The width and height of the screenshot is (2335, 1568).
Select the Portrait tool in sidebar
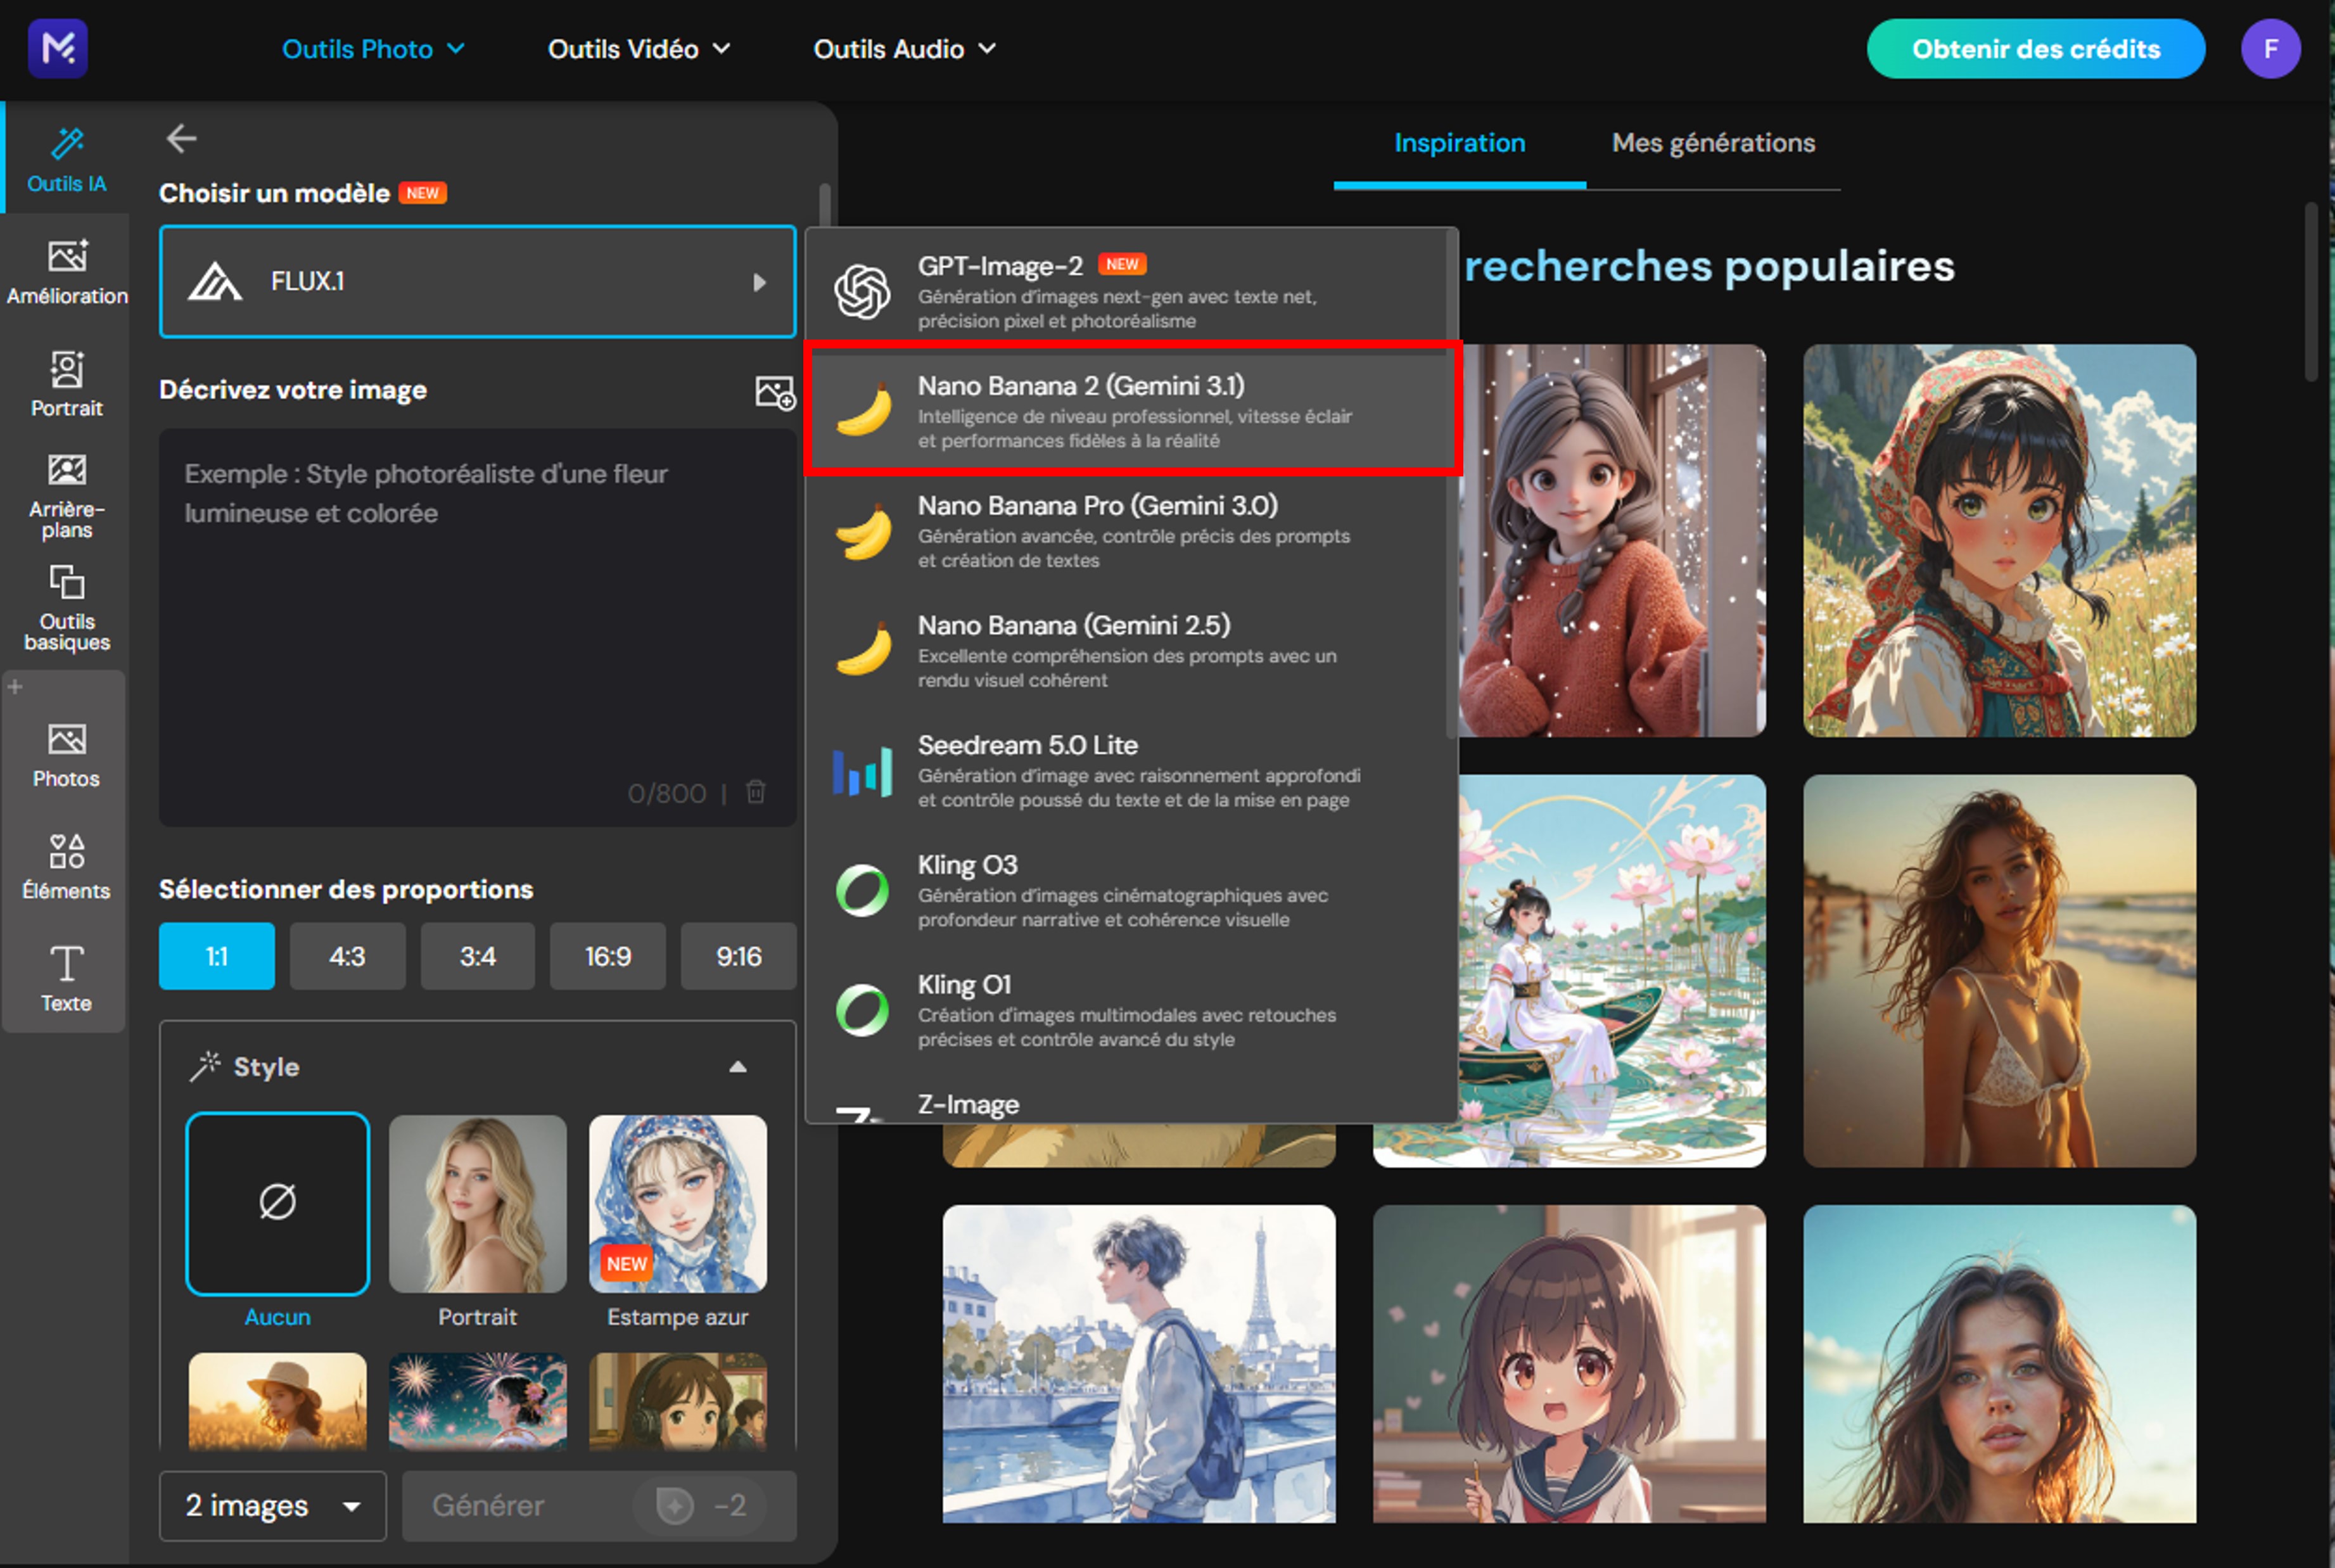pos(66,384)
